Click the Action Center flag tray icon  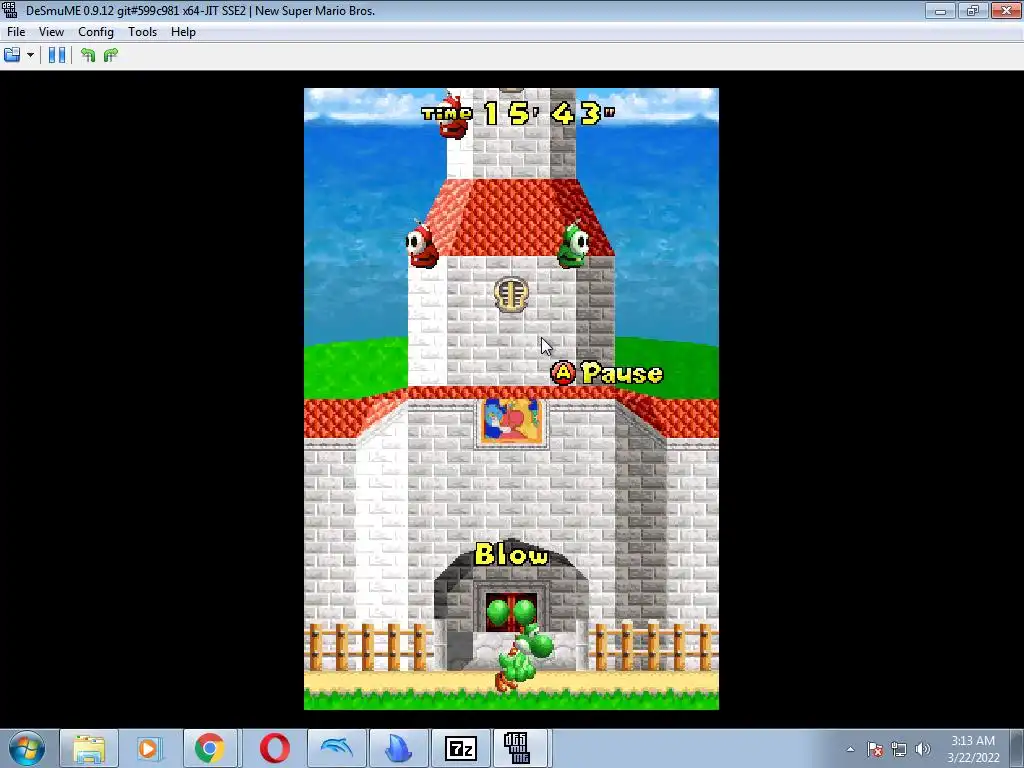[x=875, y=749]
